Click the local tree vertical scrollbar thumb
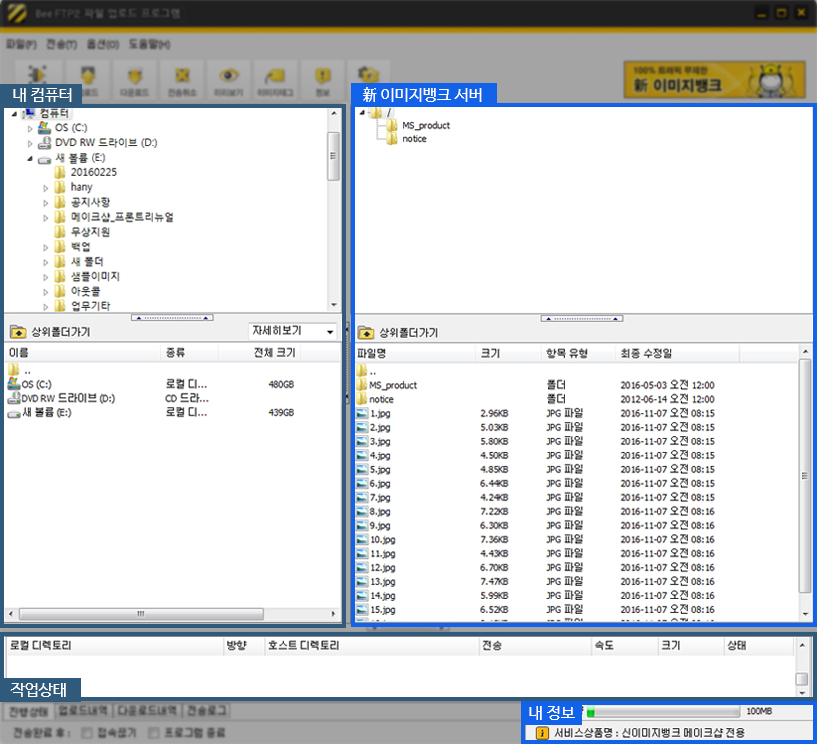Viewport: 817px width, 744px height. click(x=333, y=156)
